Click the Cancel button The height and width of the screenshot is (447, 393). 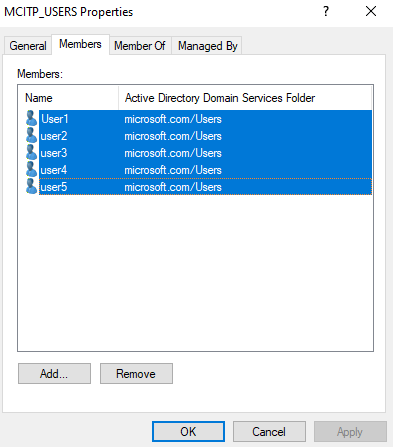(x=269, y=432)
